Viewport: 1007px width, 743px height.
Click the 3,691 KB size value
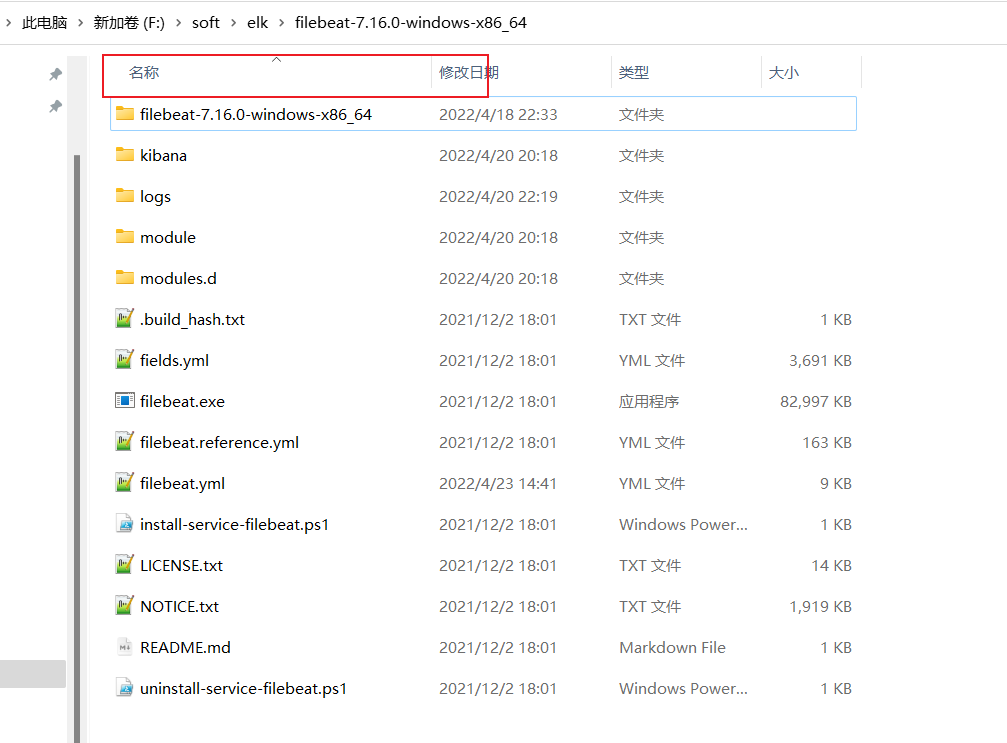[820, 361]
